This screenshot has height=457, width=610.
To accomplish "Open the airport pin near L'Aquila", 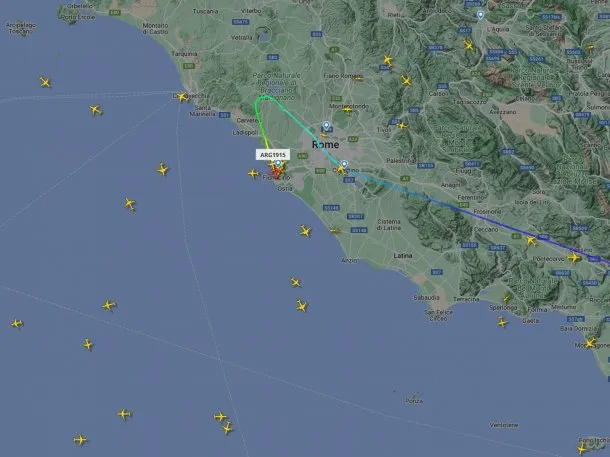I will click(480, 15).
